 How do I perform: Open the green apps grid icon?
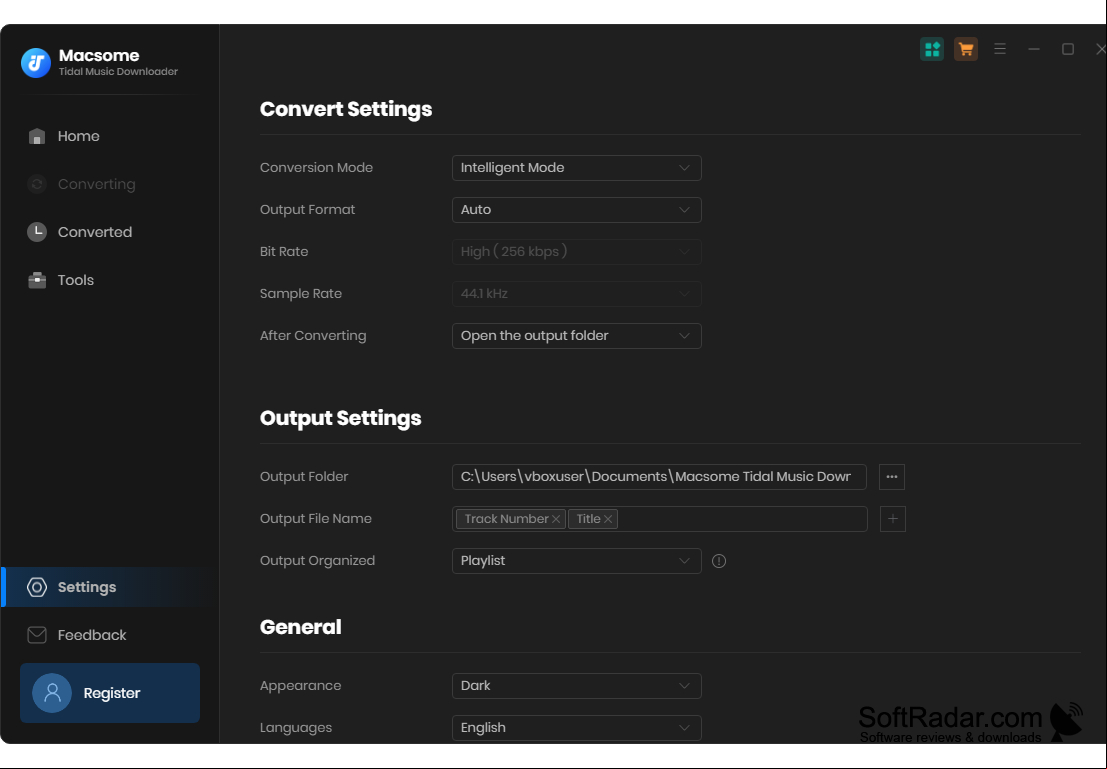pyautogui.click(x=932, y=49)
